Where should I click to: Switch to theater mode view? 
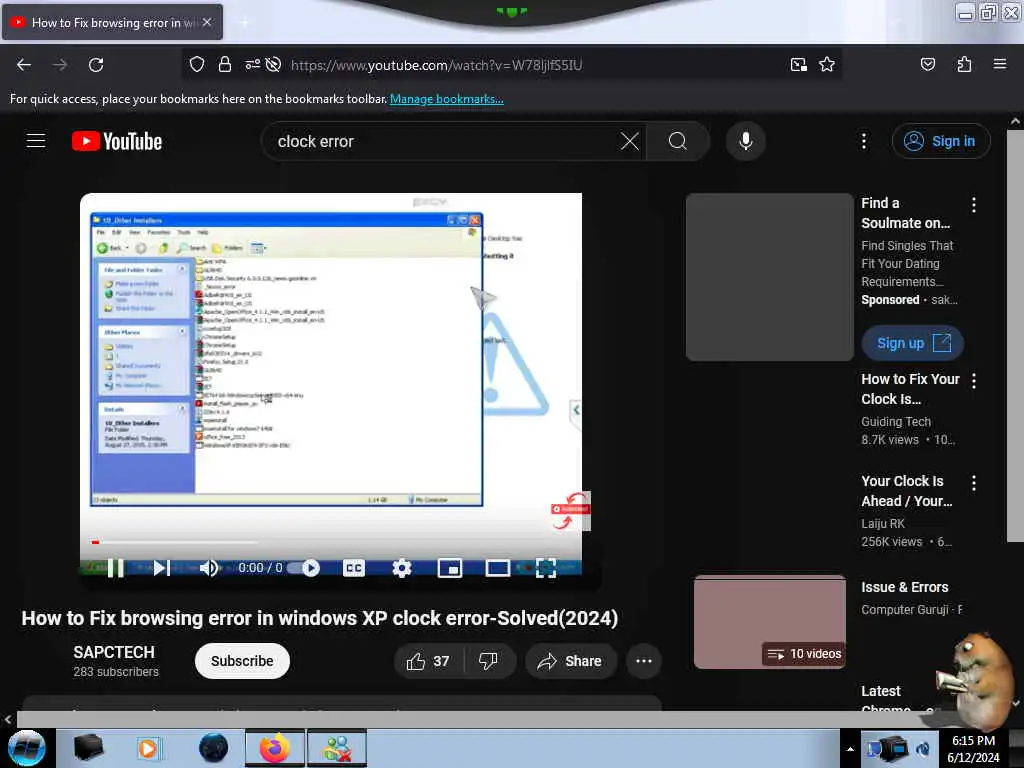(x=498, y=568)
